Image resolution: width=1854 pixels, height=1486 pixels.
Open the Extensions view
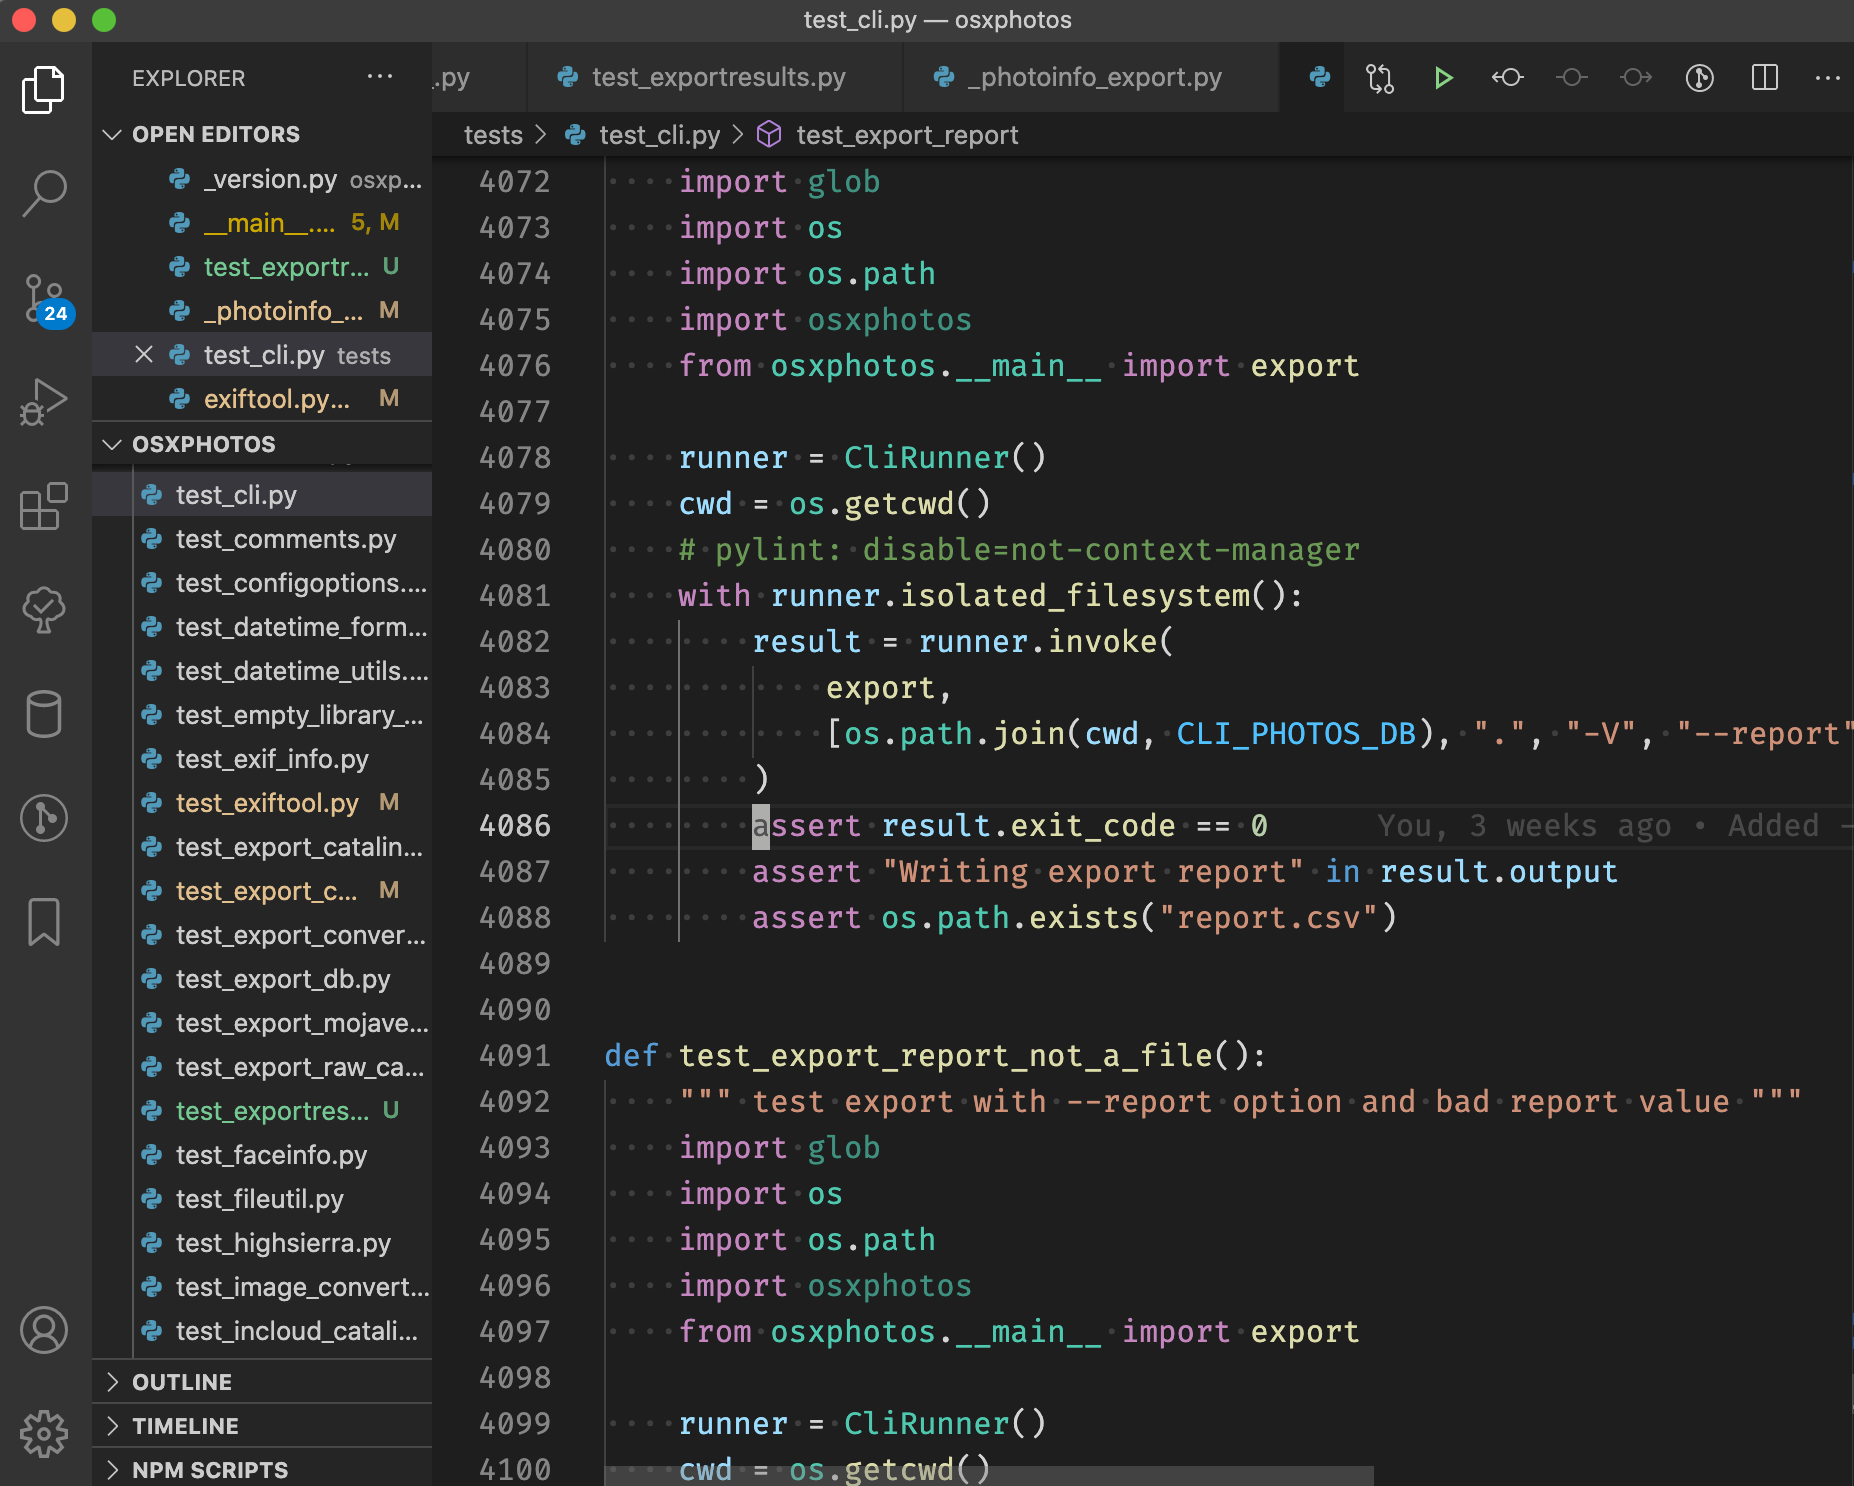pyautogui.click(x=44, y=506)
